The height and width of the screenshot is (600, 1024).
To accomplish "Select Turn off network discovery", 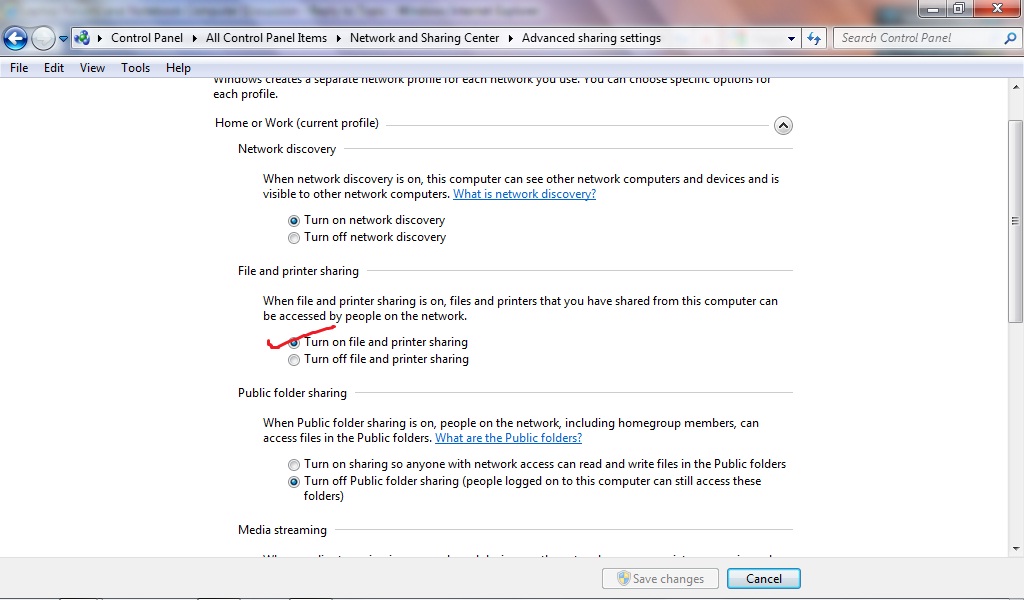I will (294, 238).
